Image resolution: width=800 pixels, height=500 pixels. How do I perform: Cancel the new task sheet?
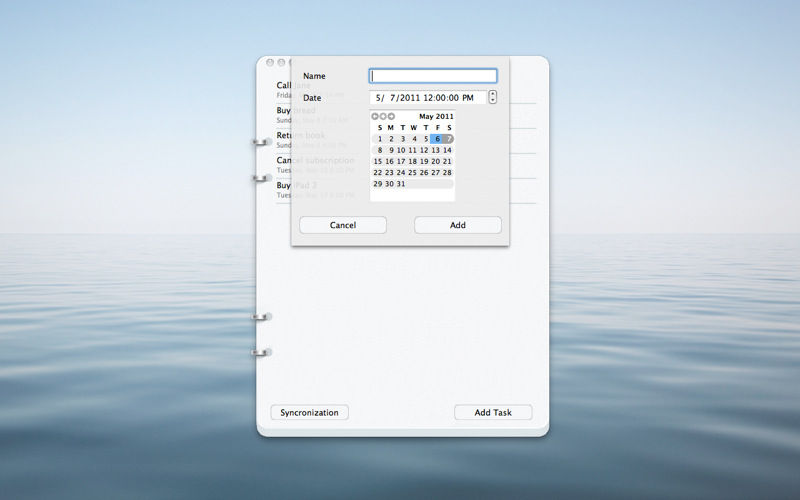343,225
